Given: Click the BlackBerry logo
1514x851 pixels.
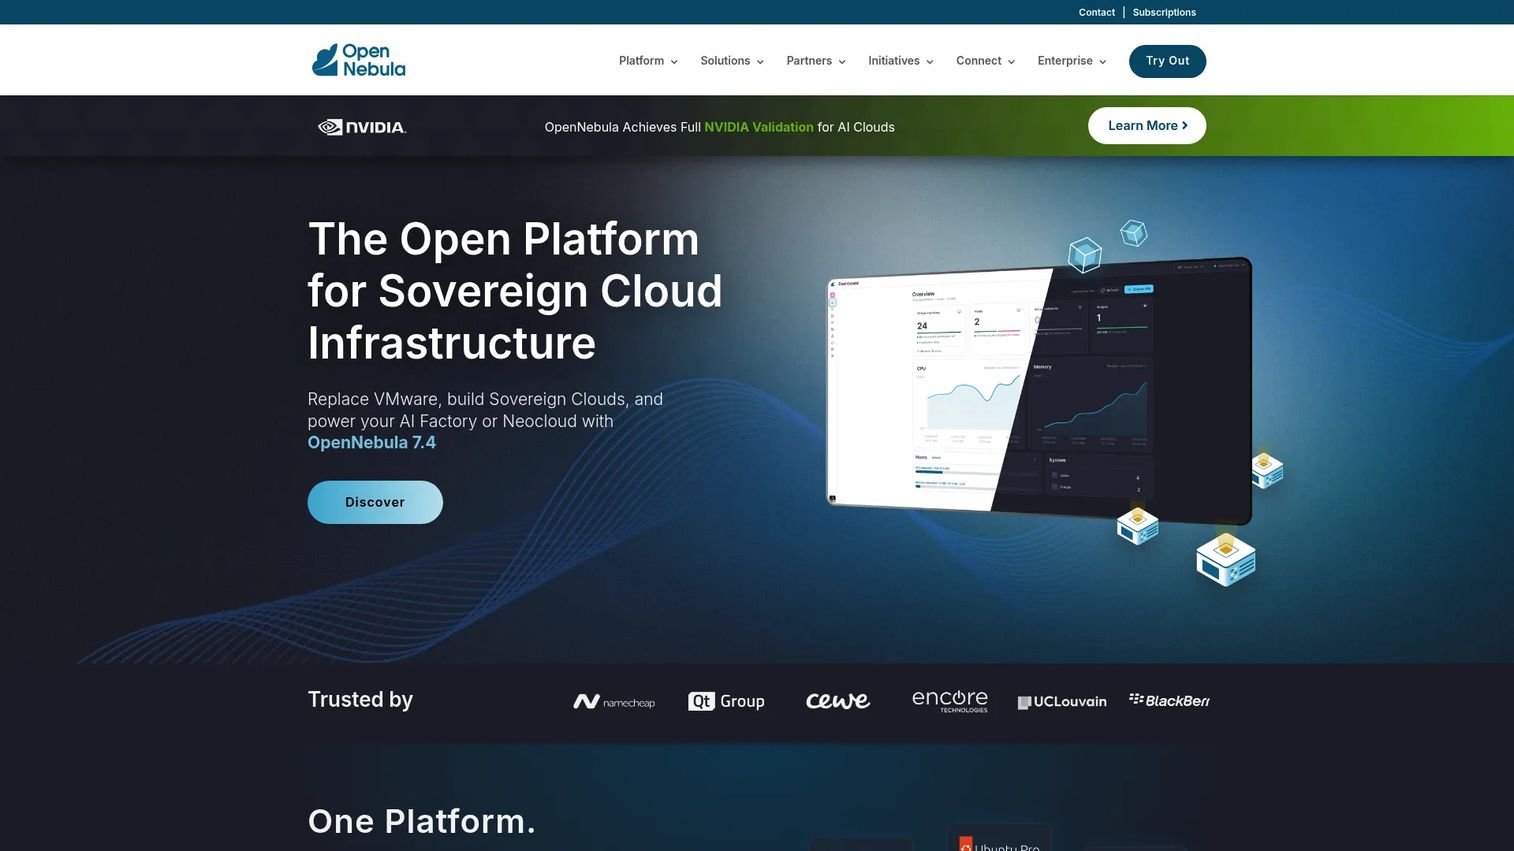Looking at the screenshot, I should [1170, 701].
